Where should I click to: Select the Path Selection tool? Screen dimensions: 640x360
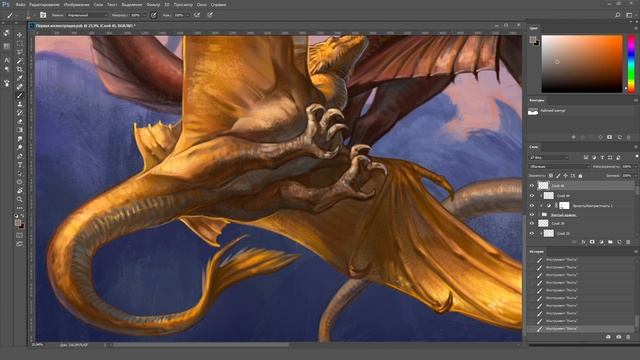coord(20,173)
